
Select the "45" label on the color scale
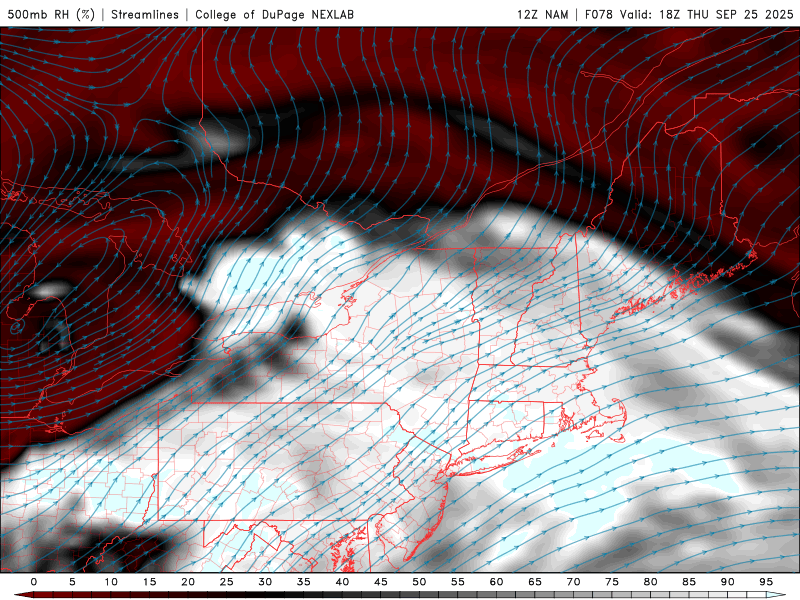coord(381,582)
